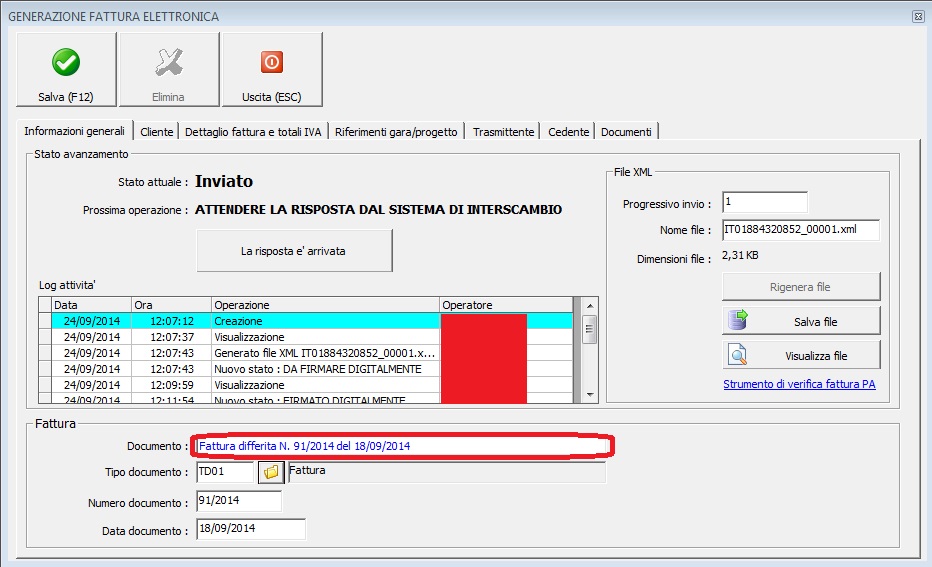Click the Numero documento 91/2014 field

tap(239, 501)
